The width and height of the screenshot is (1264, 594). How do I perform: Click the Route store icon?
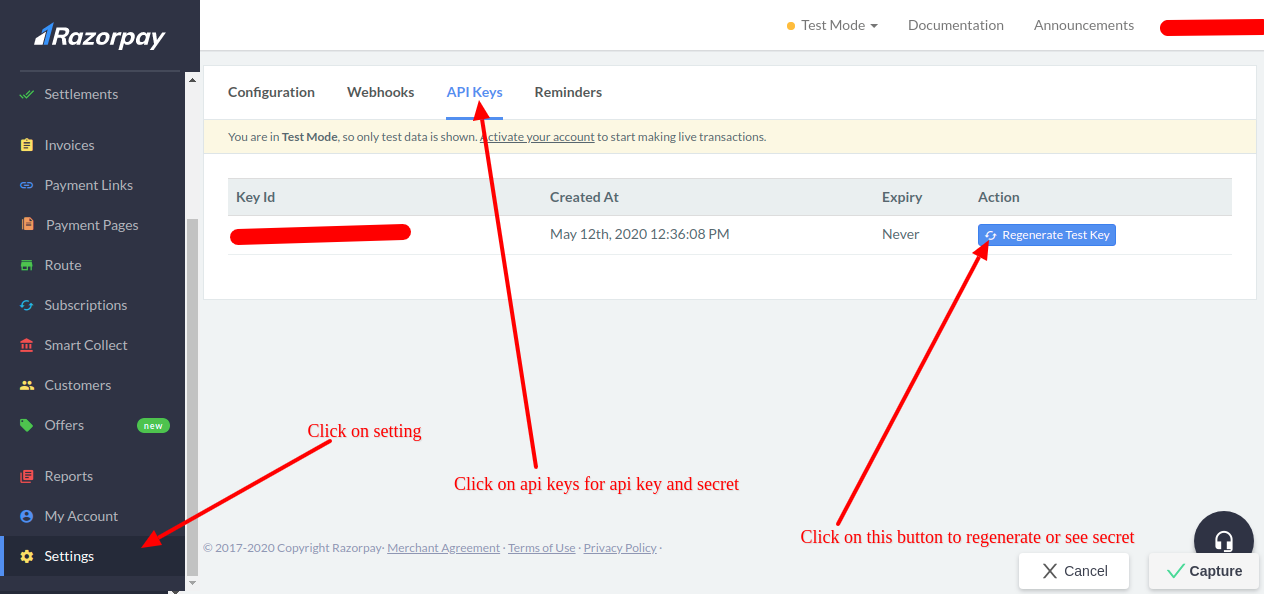click(x=27, y=265)
